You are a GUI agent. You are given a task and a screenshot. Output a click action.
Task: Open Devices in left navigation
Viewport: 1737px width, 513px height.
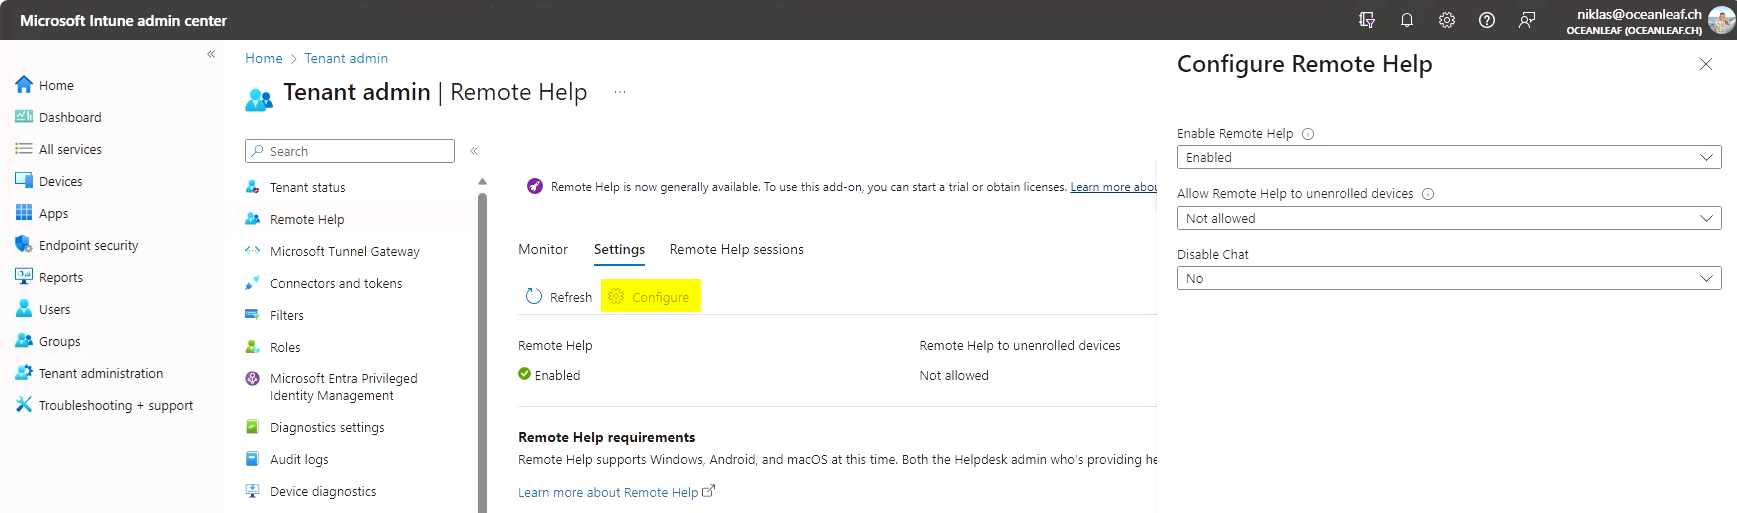pos(60,181)
